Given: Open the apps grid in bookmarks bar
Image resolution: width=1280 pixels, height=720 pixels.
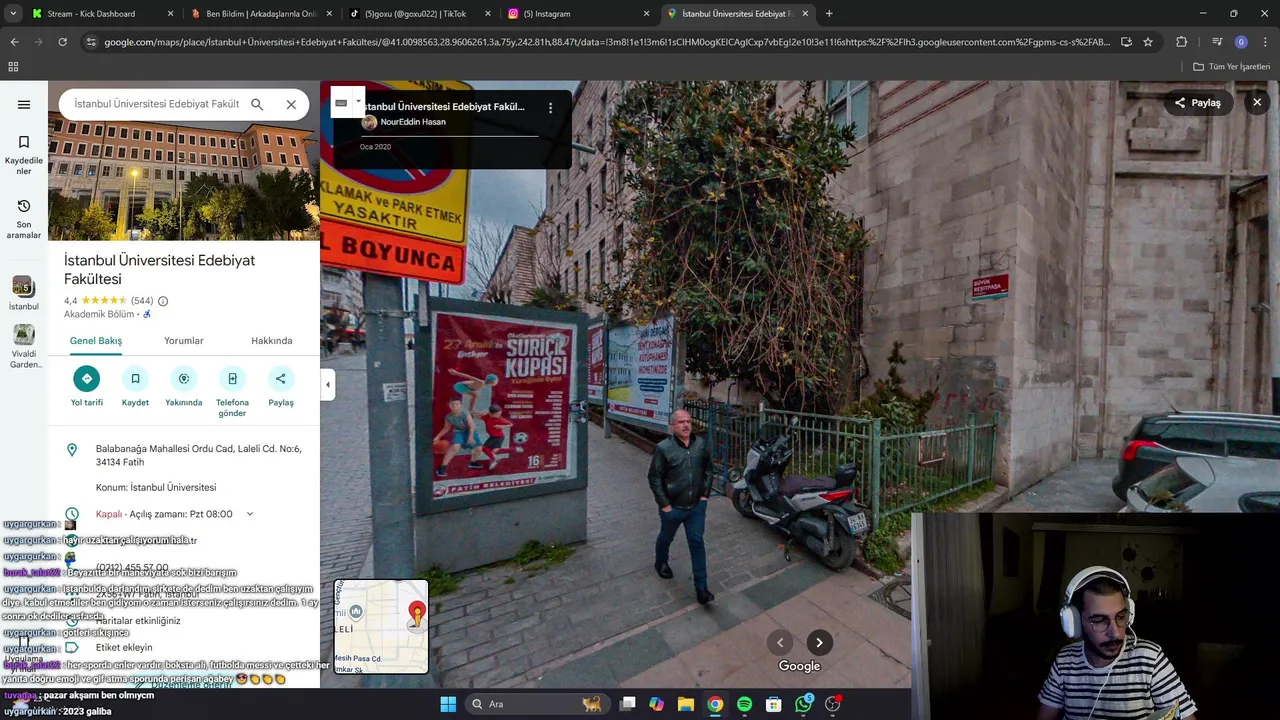Looking at the screenshot, I should (13, 67).
